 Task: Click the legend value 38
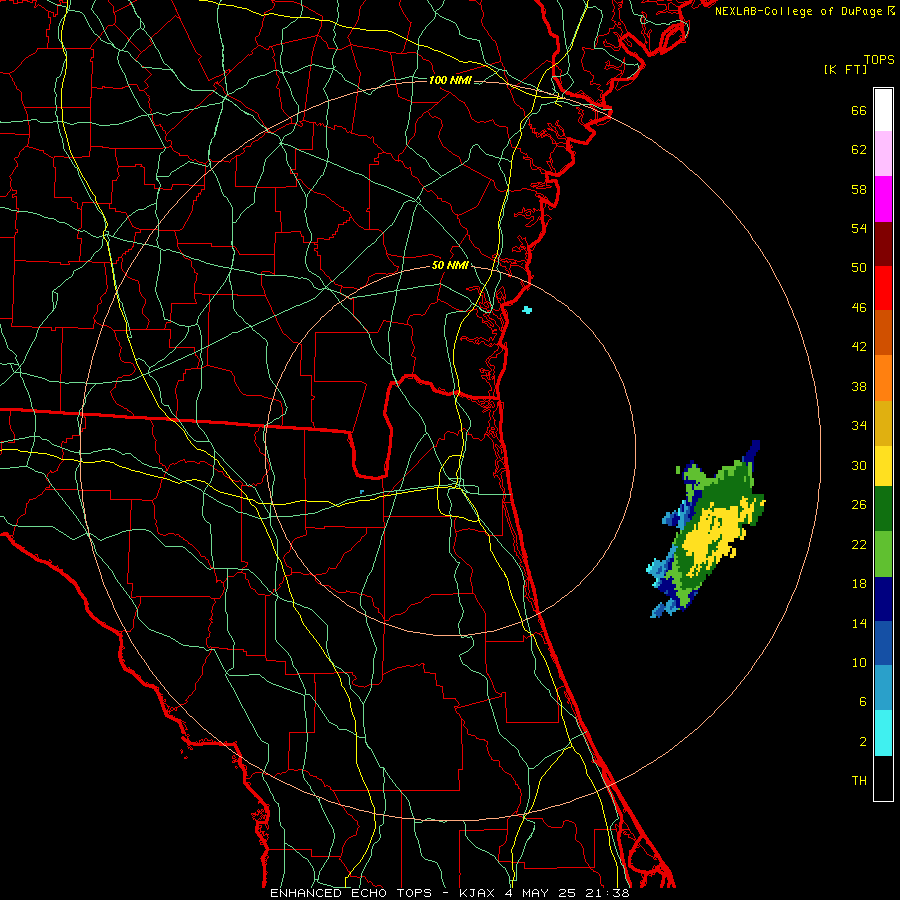pyautogui.click(x=859, y=386)
